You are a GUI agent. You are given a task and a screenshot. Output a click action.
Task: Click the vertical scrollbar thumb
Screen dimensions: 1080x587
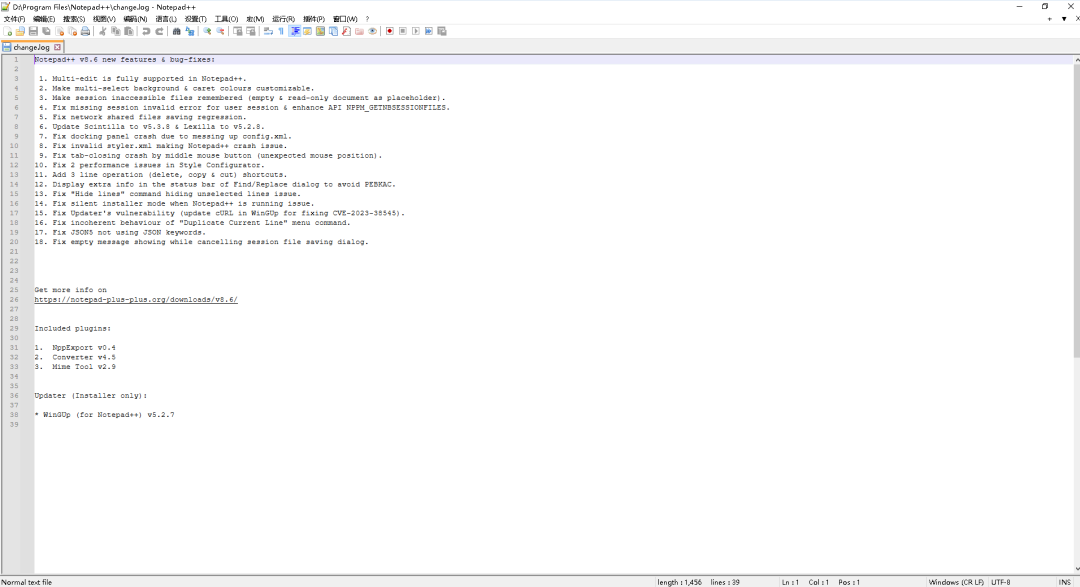click(1077, 210)
